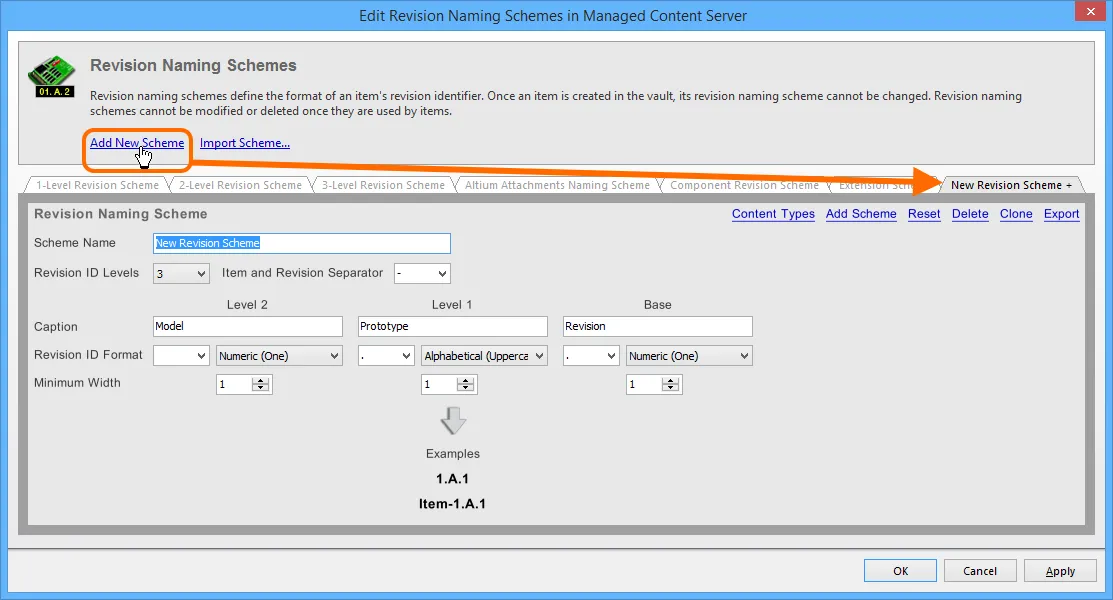The width and height of the screenshot is (1113, 600).
Task: Edit the Level 2 caption field Model
Action: 248,327
